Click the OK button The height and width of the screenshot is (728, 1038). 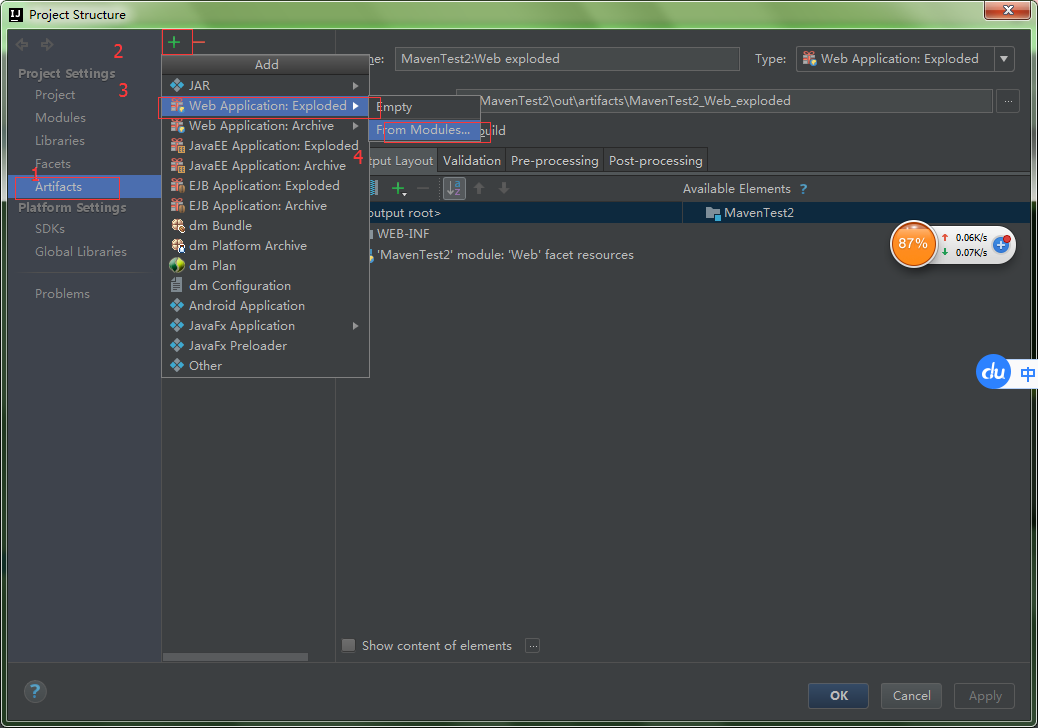click(838, 696)
